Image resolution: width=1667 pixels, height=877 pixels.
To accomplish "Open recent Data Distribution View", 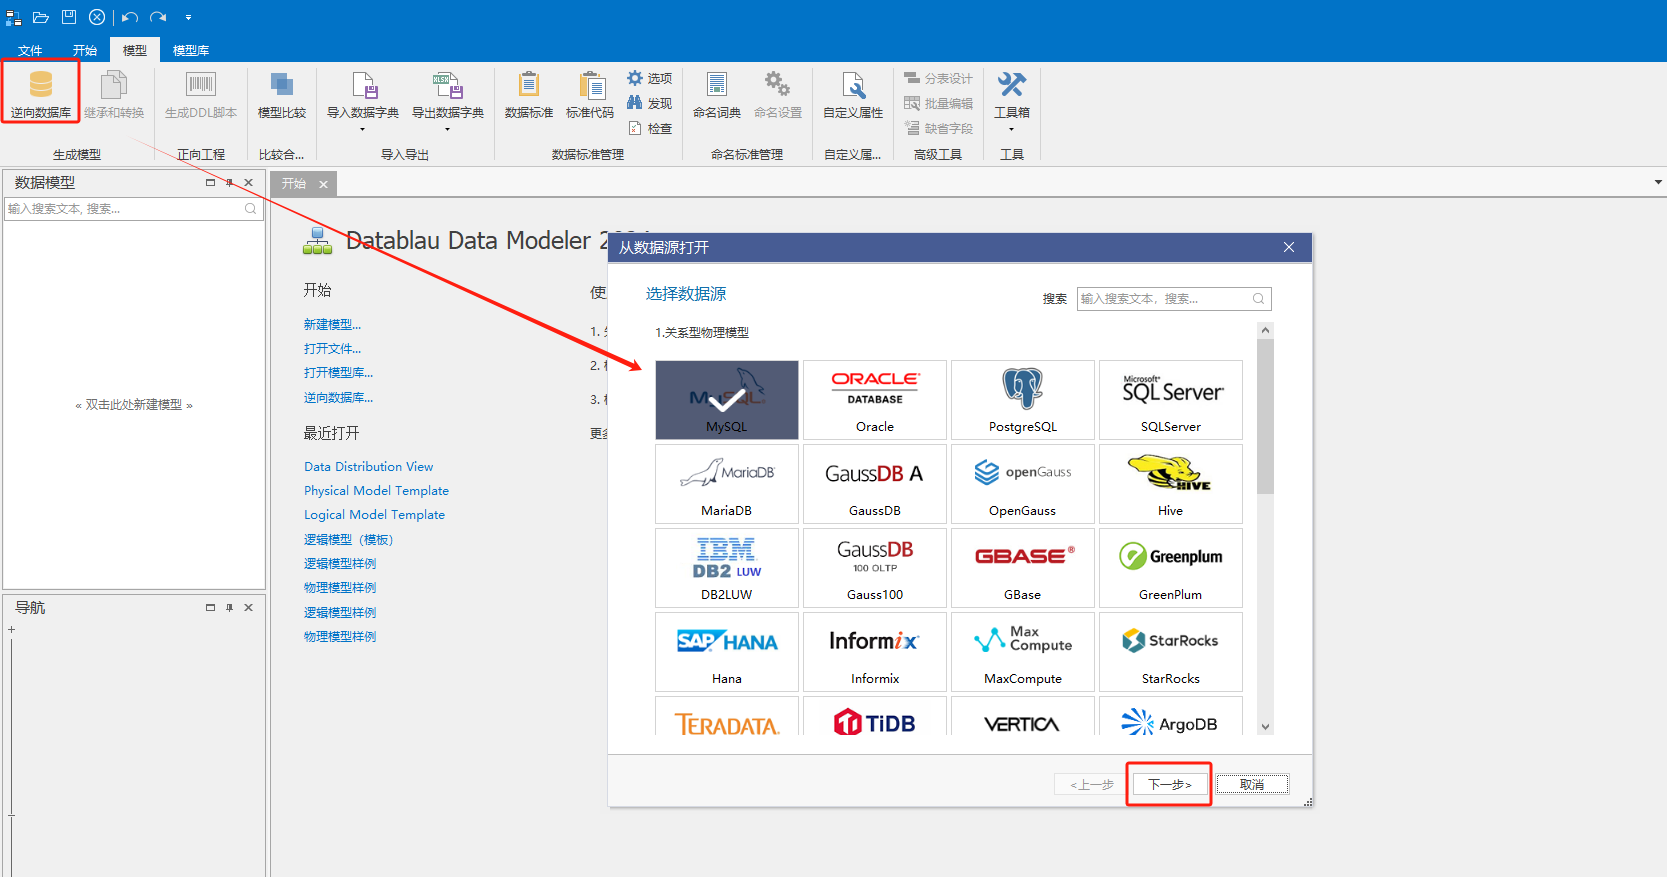I will click(x=368, y=466).
